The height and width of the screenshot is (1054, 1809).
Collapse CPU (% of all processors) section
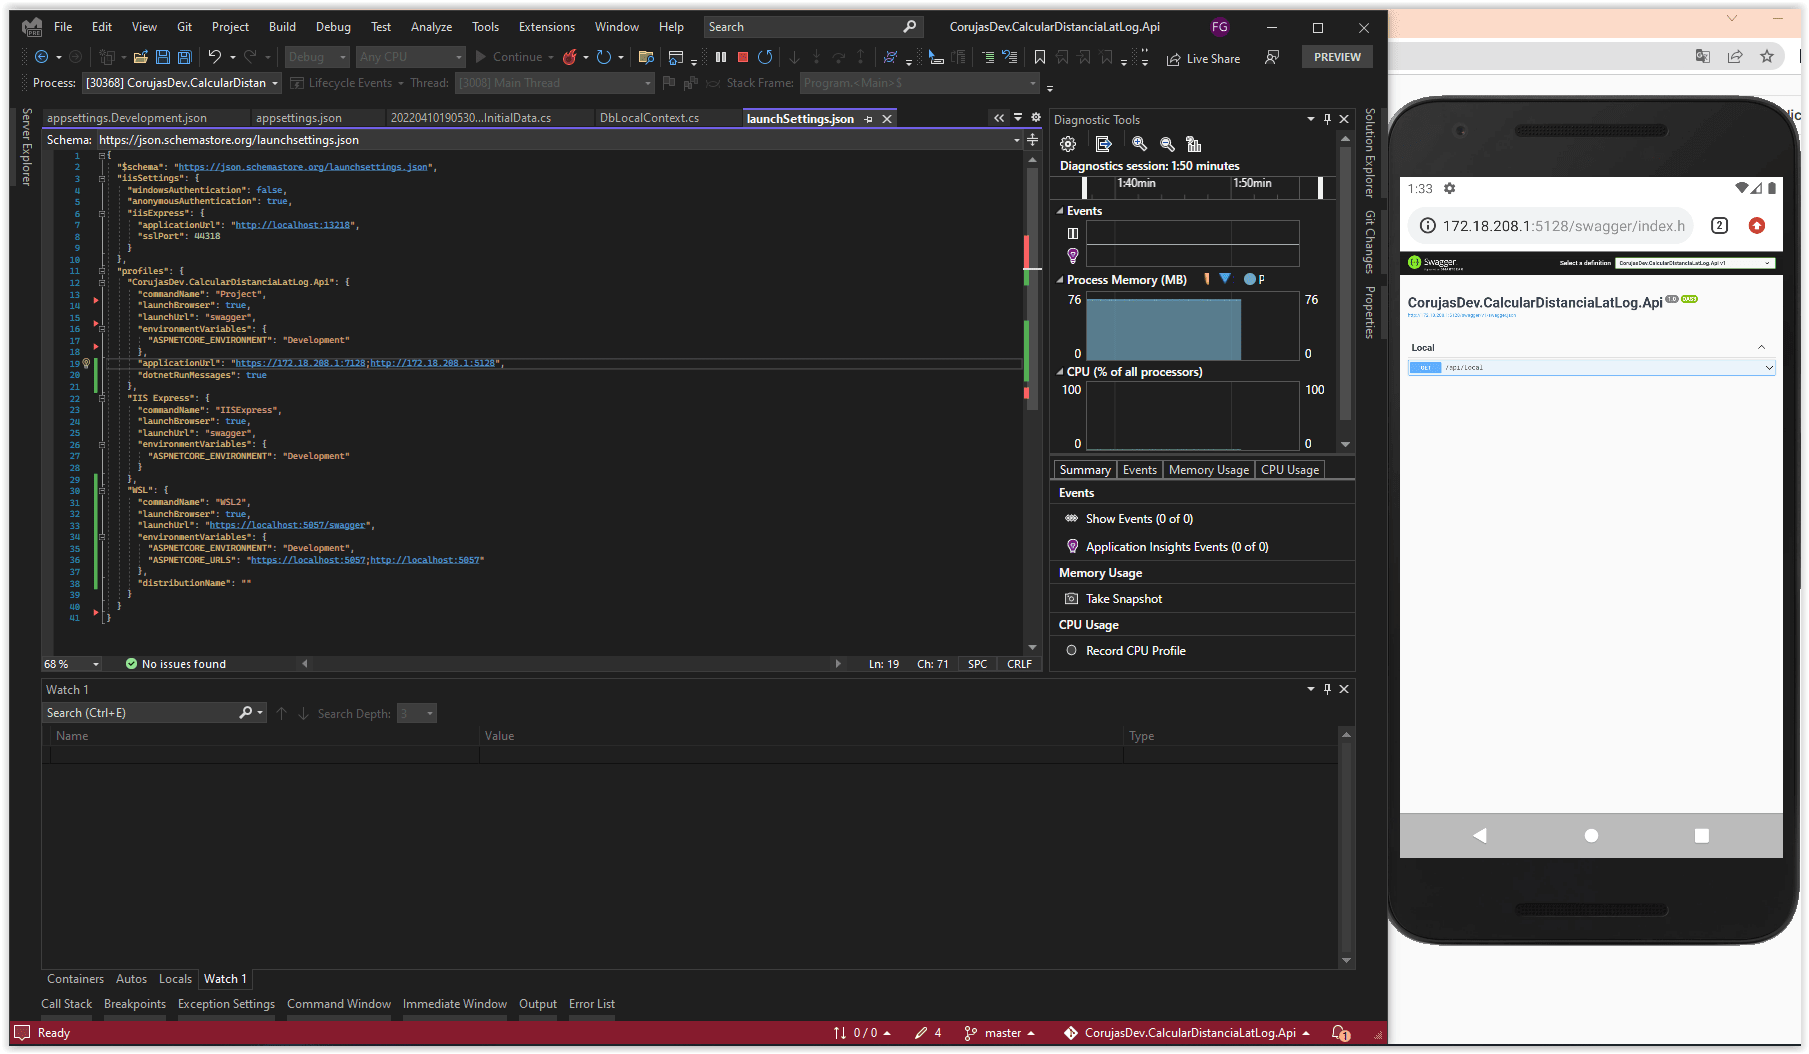pos(1060,372)
